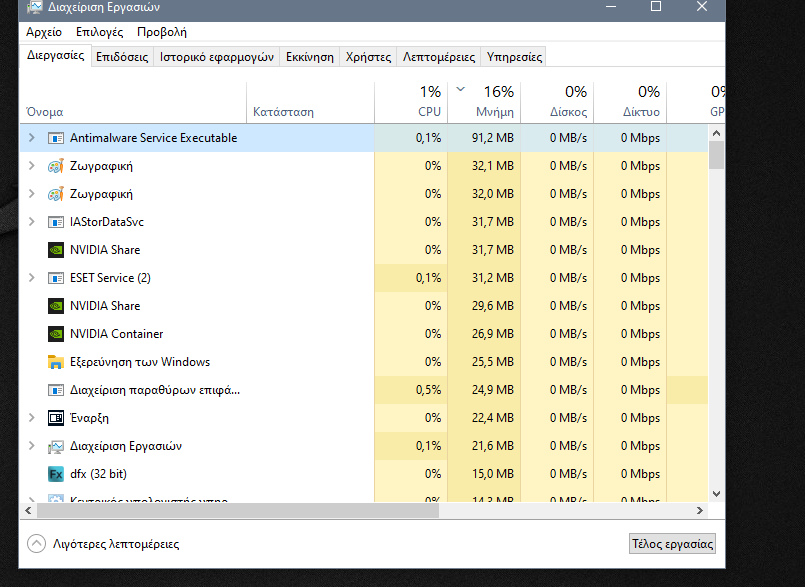
Task: Click the Έναρξη process icon
Action: [56, 418]
